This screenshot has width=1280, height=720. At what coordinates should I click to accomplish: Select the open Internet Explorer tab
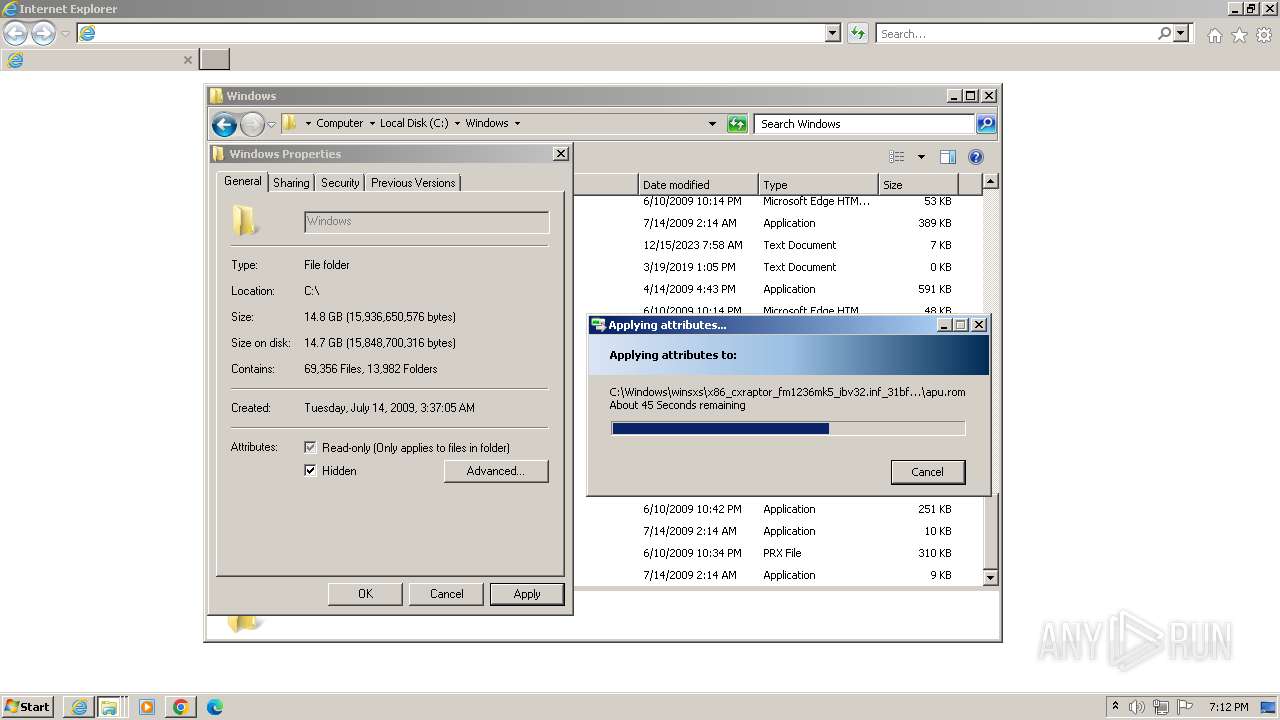(99, 60)
